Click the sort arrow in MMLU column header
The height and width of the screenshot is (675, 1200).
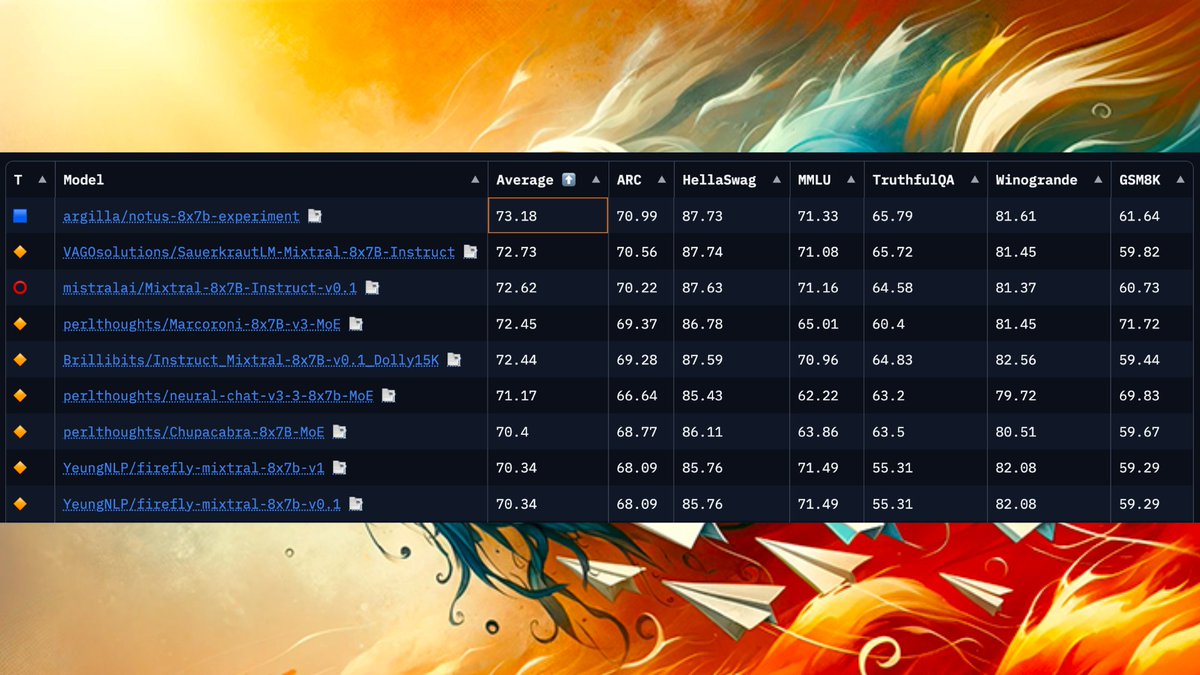click(x=851, y=180)
